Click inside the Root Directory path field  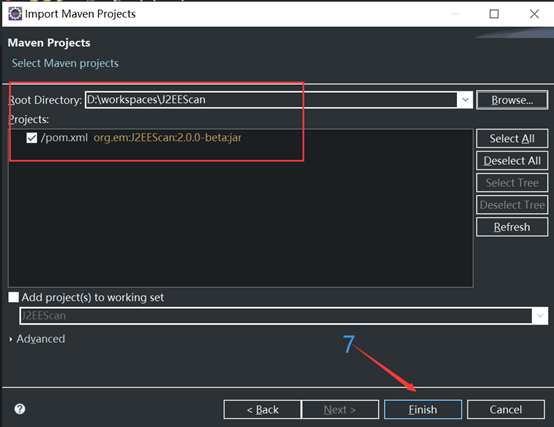pos(271,100)
